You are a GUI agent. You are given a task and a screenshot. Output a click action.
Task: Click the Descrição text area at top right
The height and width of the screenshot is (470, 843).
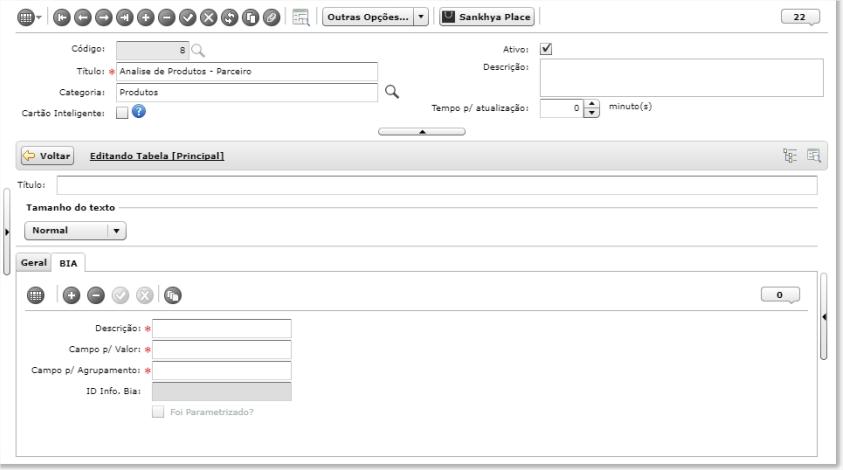(682, 78)
